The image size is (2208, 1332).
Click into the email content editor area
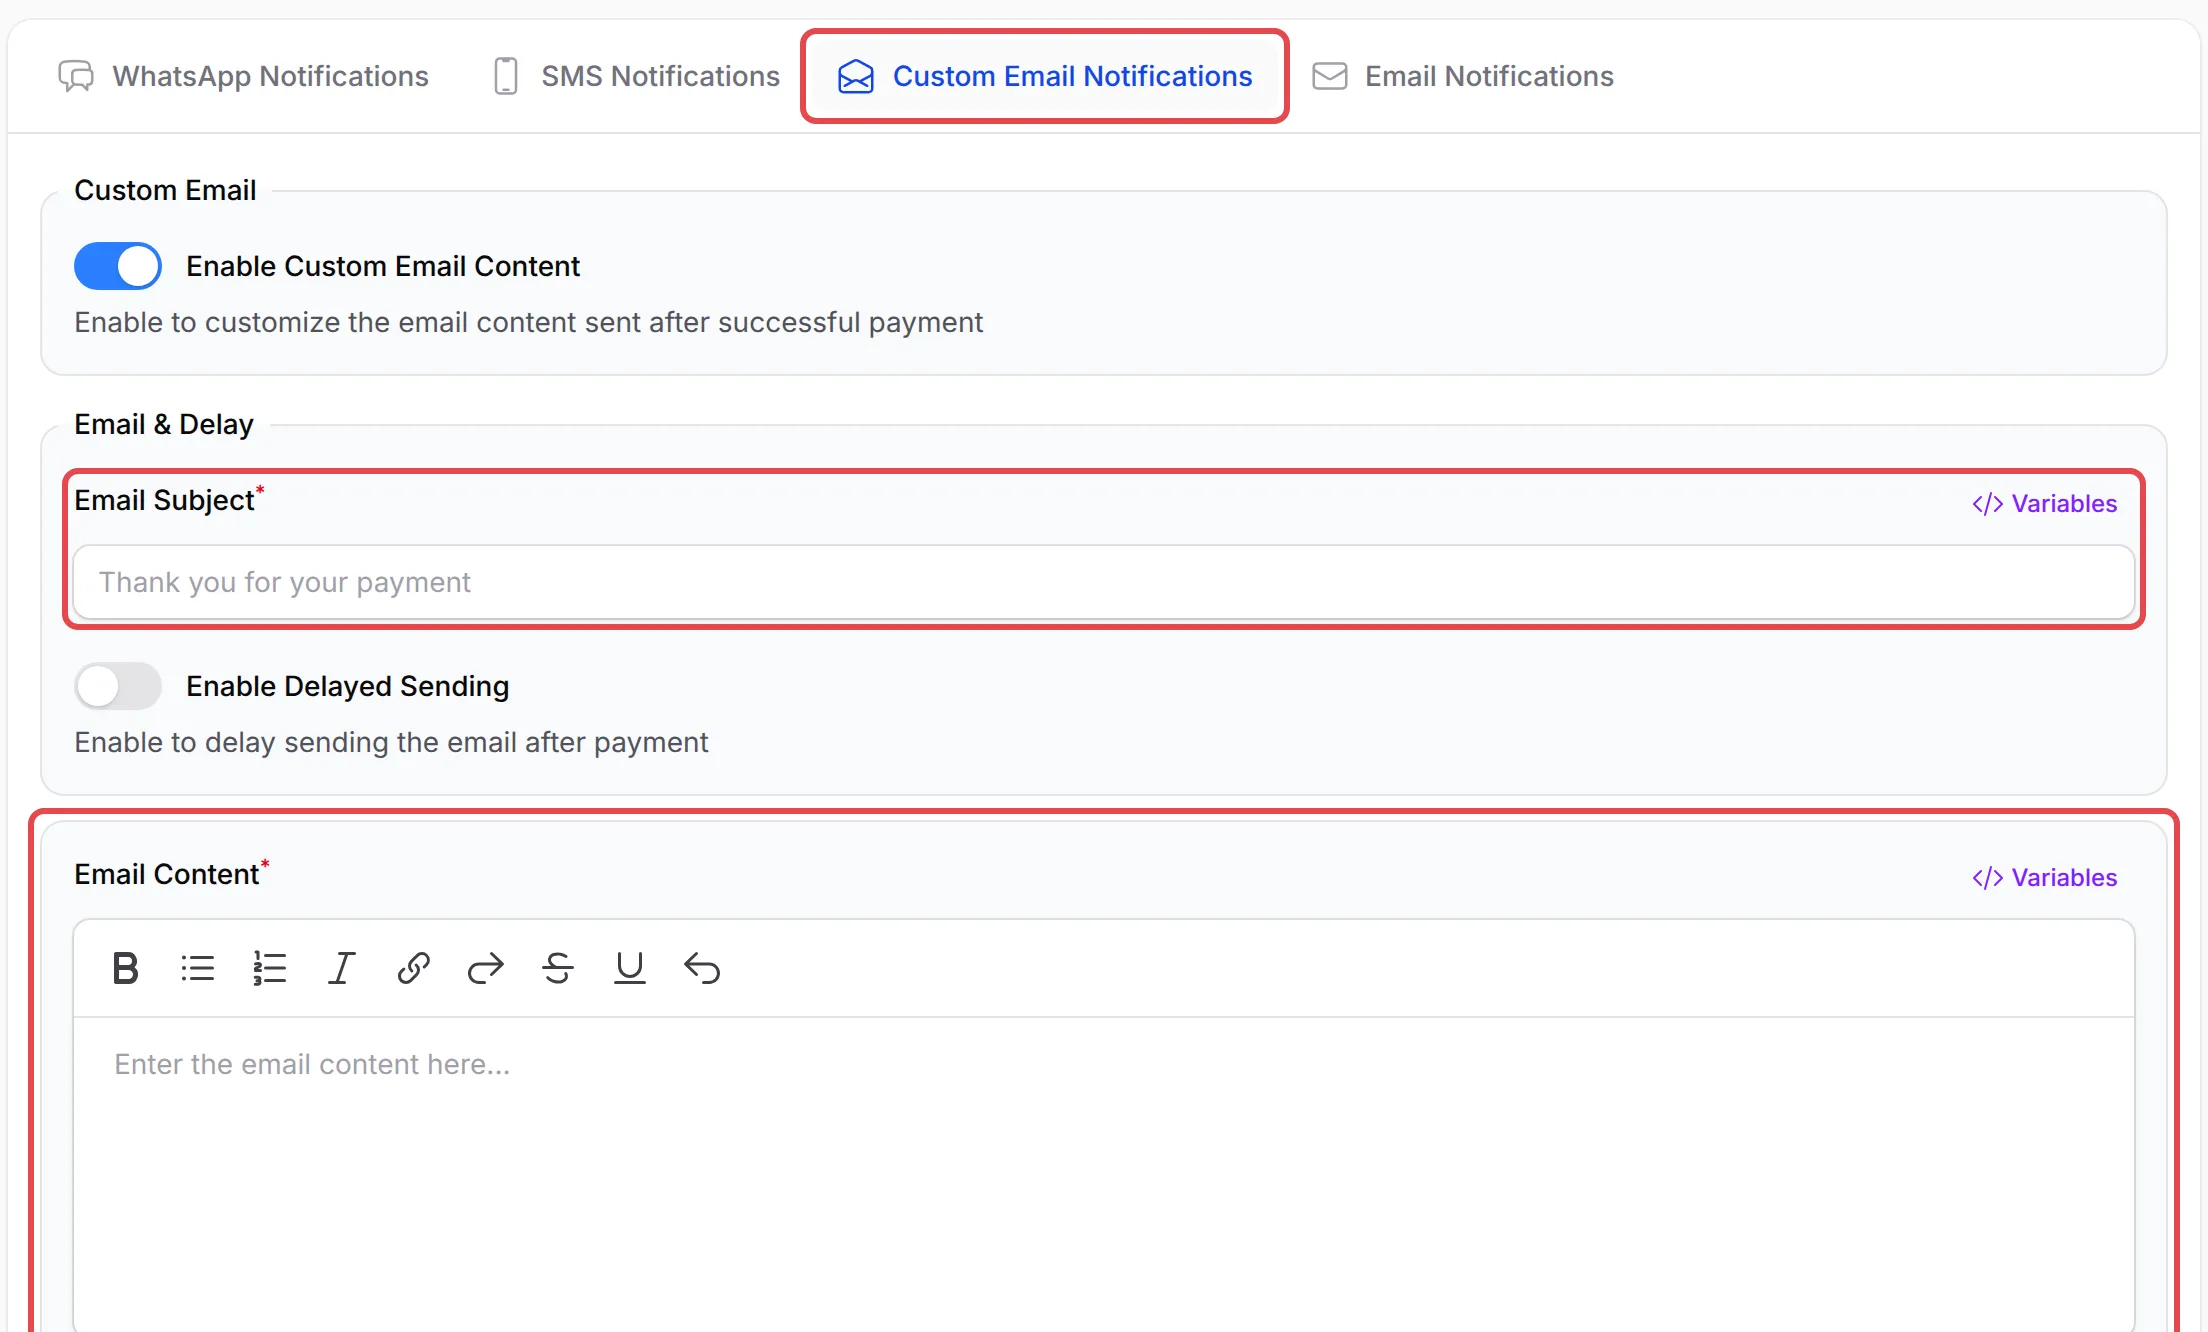point(1104,1175)
